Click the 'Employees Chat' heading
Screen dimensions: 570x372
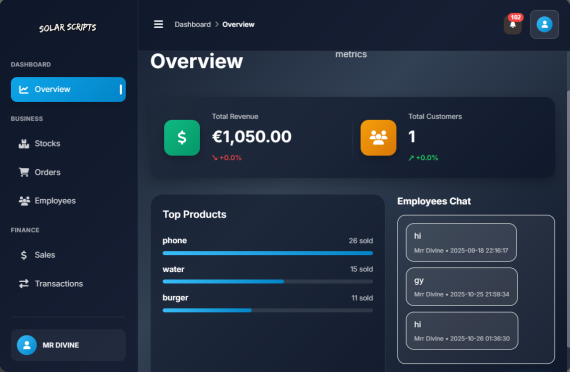click(434, 201)
